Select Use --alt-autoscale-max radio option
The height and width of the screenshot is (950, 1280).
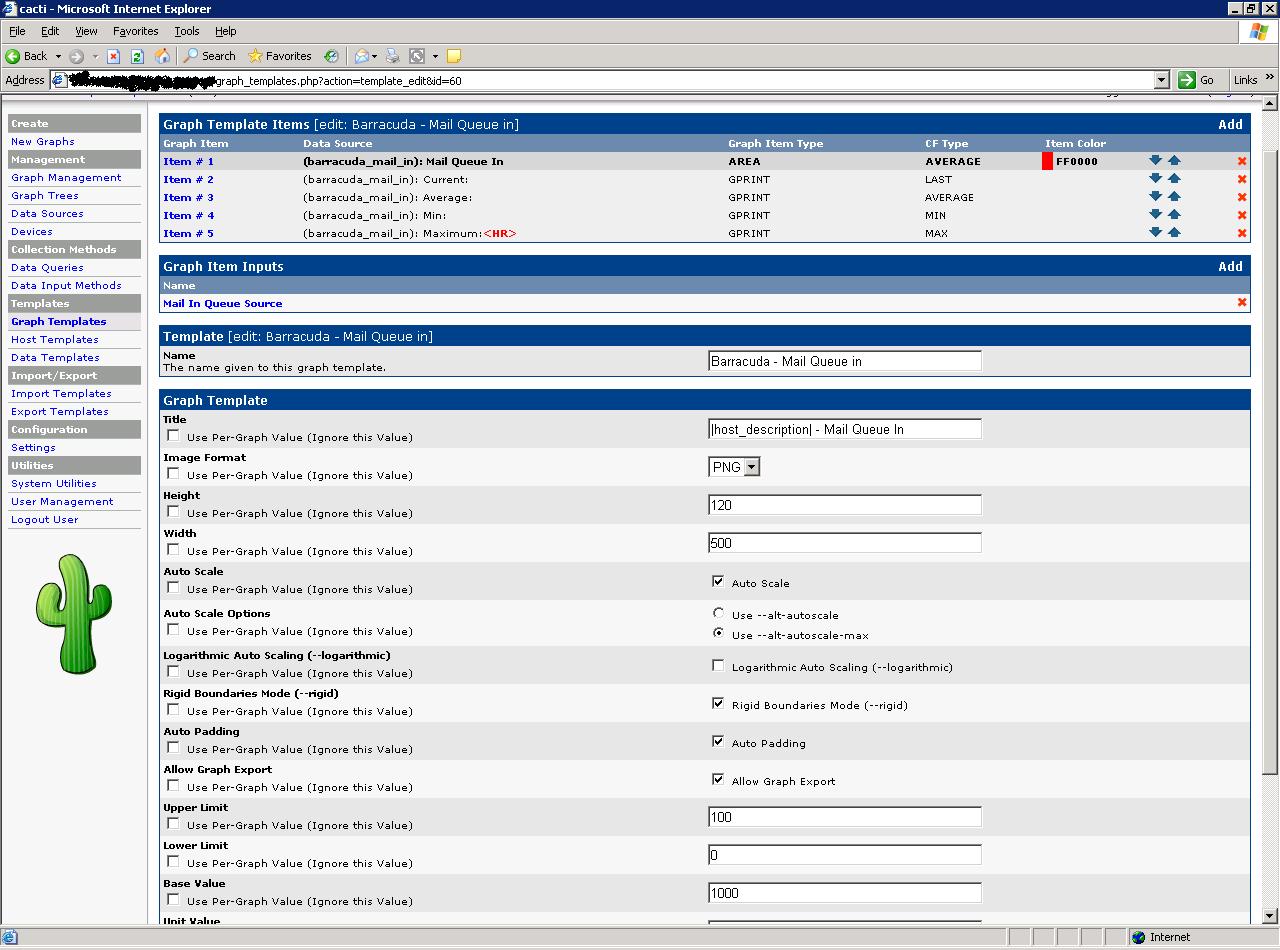[x=718, y=633]
